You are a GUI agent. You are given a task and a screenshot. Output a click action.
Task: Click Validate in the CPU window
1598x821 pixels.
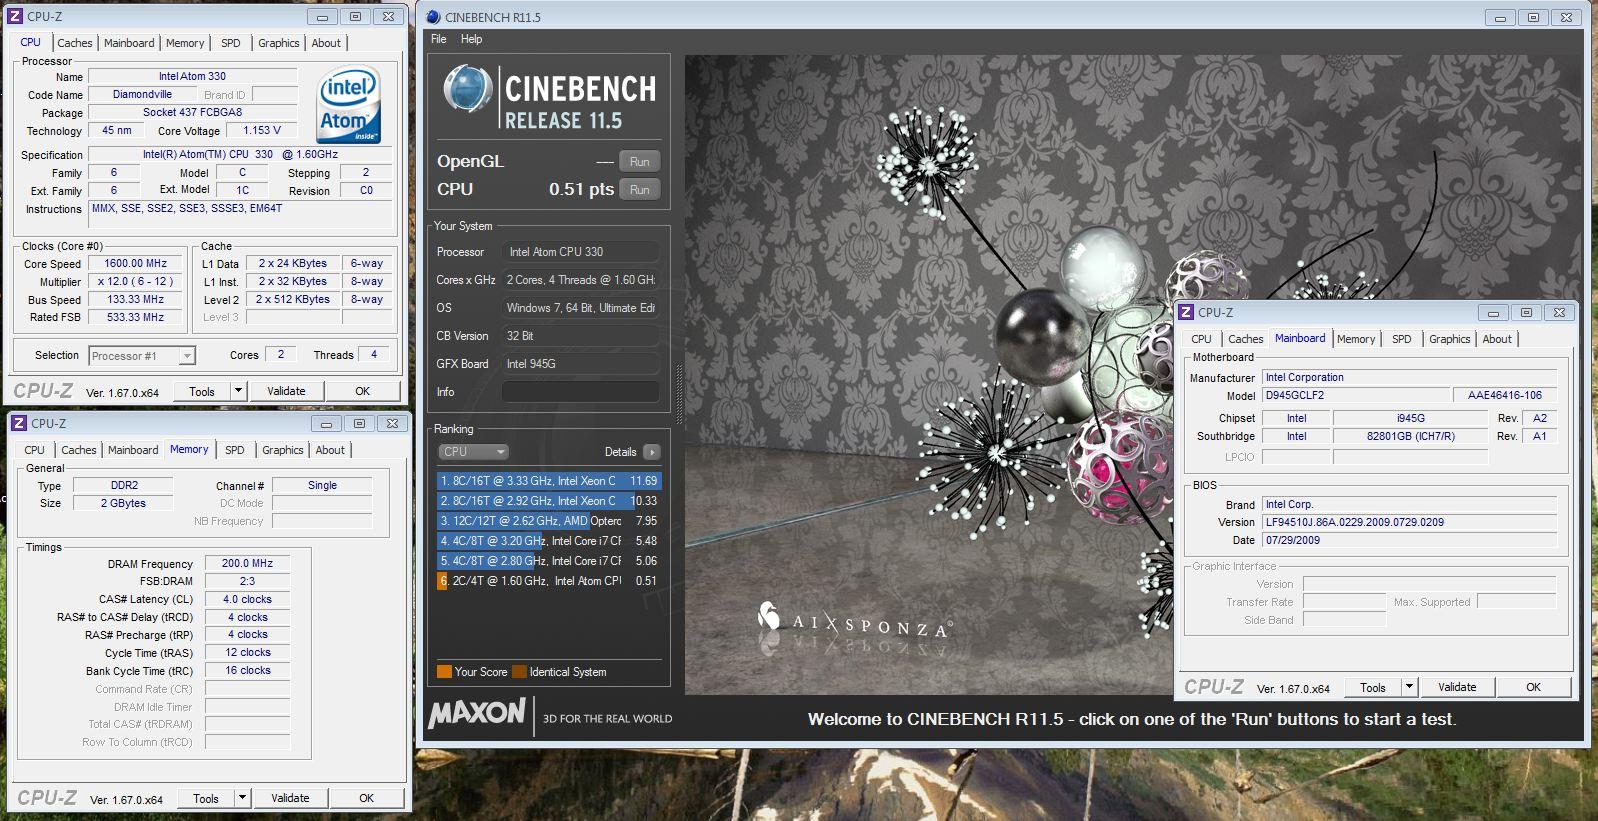point(286,391)
